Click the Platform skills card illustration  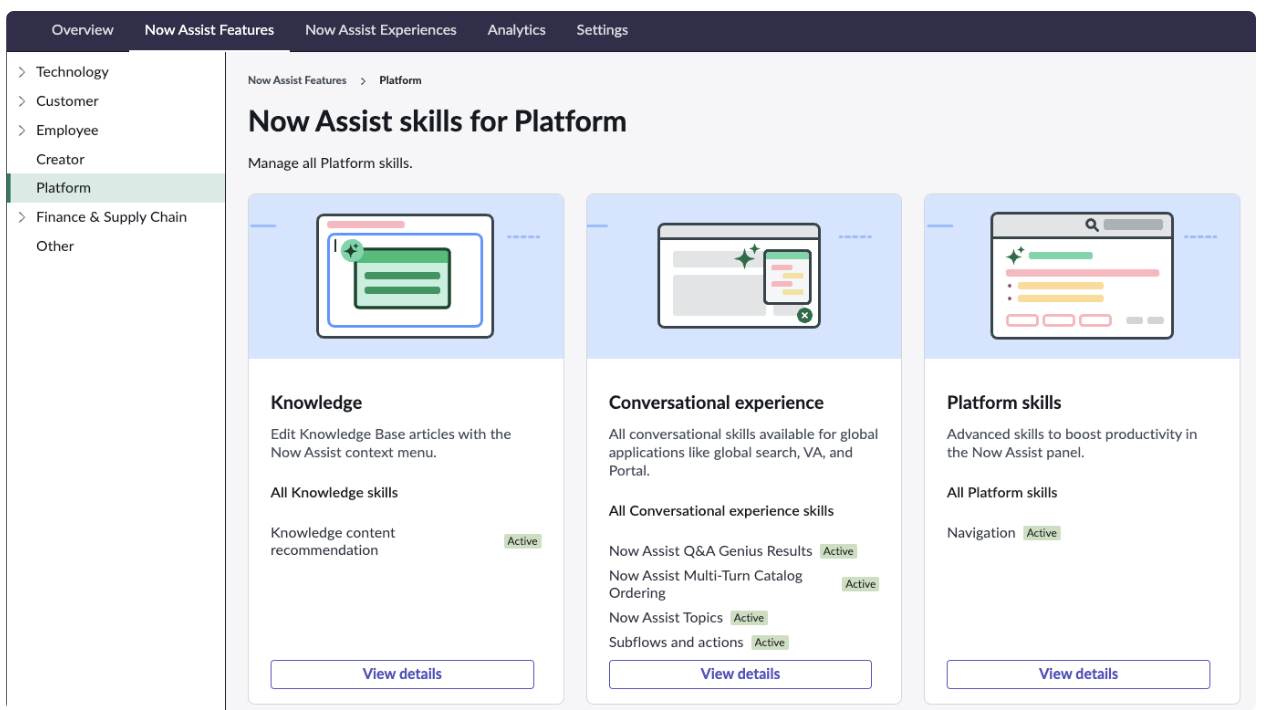point(1082,276)
